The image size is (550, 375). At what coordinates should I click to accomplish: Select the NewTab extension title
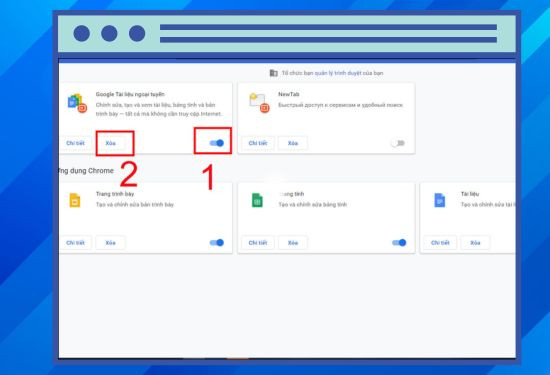(x=289, y=94)
